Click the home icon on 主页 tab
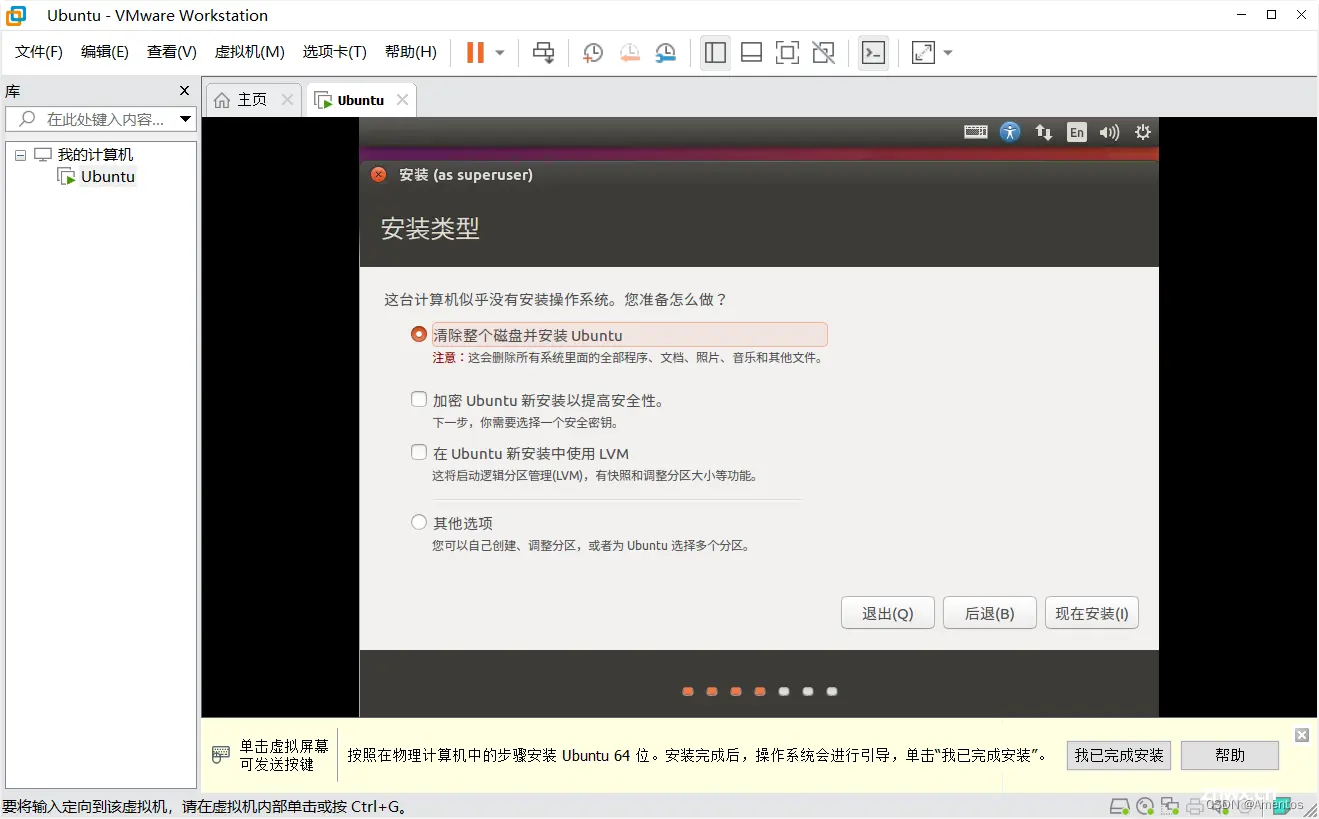The width and height of the screenshot is (1319, 819). (222, 100)
